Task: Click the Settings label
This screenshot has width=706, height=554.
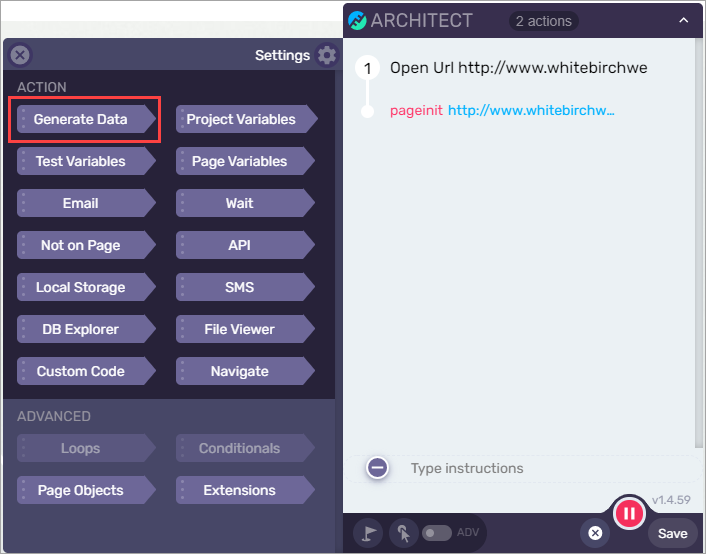Action: click(282, 55)
